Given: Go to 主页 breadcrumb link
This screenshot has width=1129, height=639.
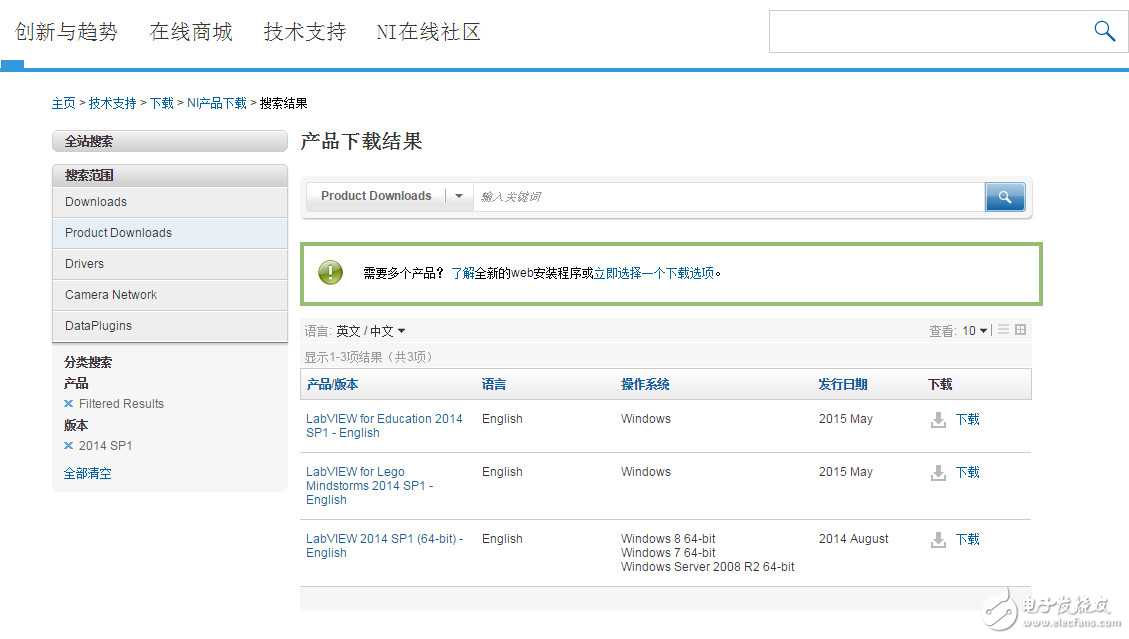Looking at the screenshot, I should pos(63,103).
